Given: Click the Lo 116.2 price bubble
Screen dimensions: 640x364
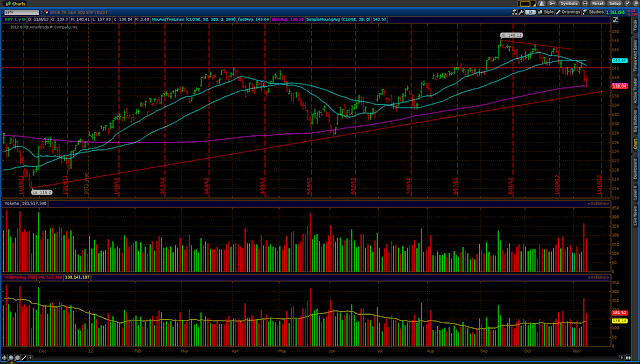Looking at the screenshot, I should pos(42,191).
